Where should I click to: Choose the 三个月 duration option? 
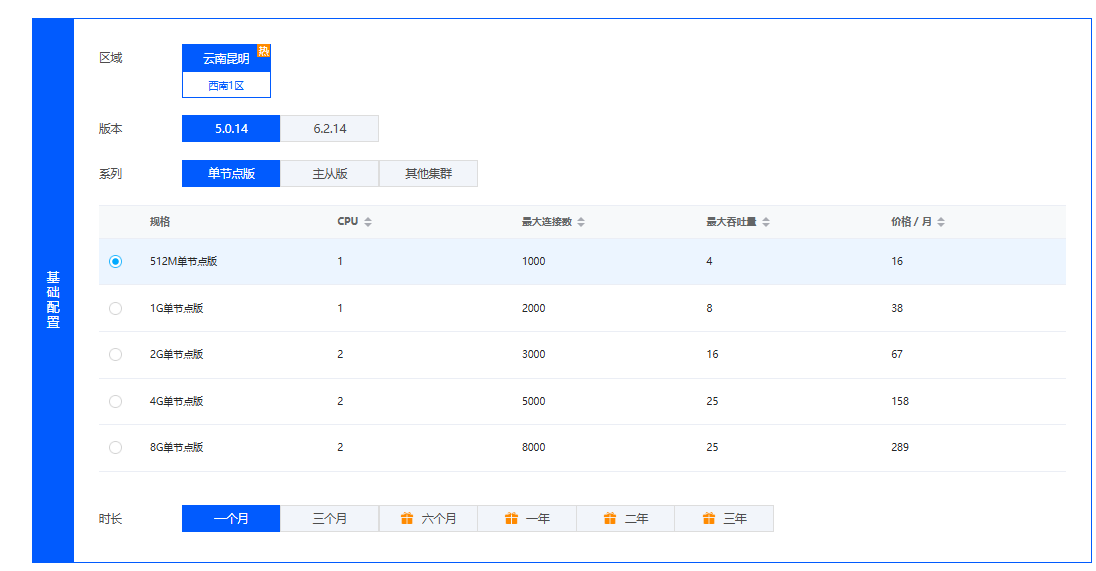329,518
